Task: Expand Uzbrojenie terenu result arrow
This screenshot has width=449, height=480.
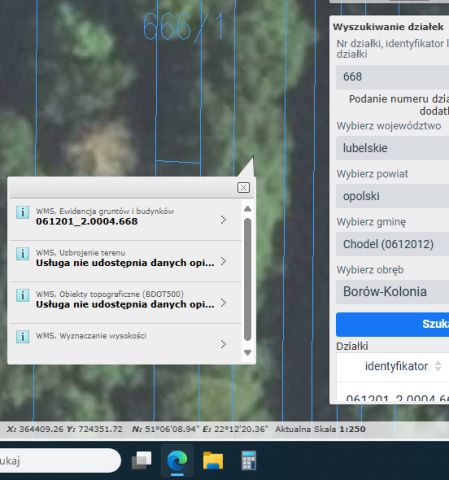Action: click(224, 261)
